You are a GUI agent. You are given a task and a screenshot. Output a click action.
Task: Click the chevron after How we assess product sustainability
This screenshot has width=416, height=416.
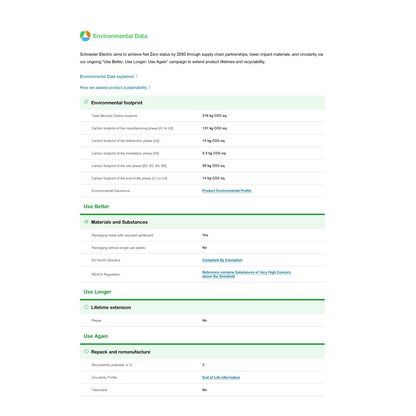[x=150, y=87]
